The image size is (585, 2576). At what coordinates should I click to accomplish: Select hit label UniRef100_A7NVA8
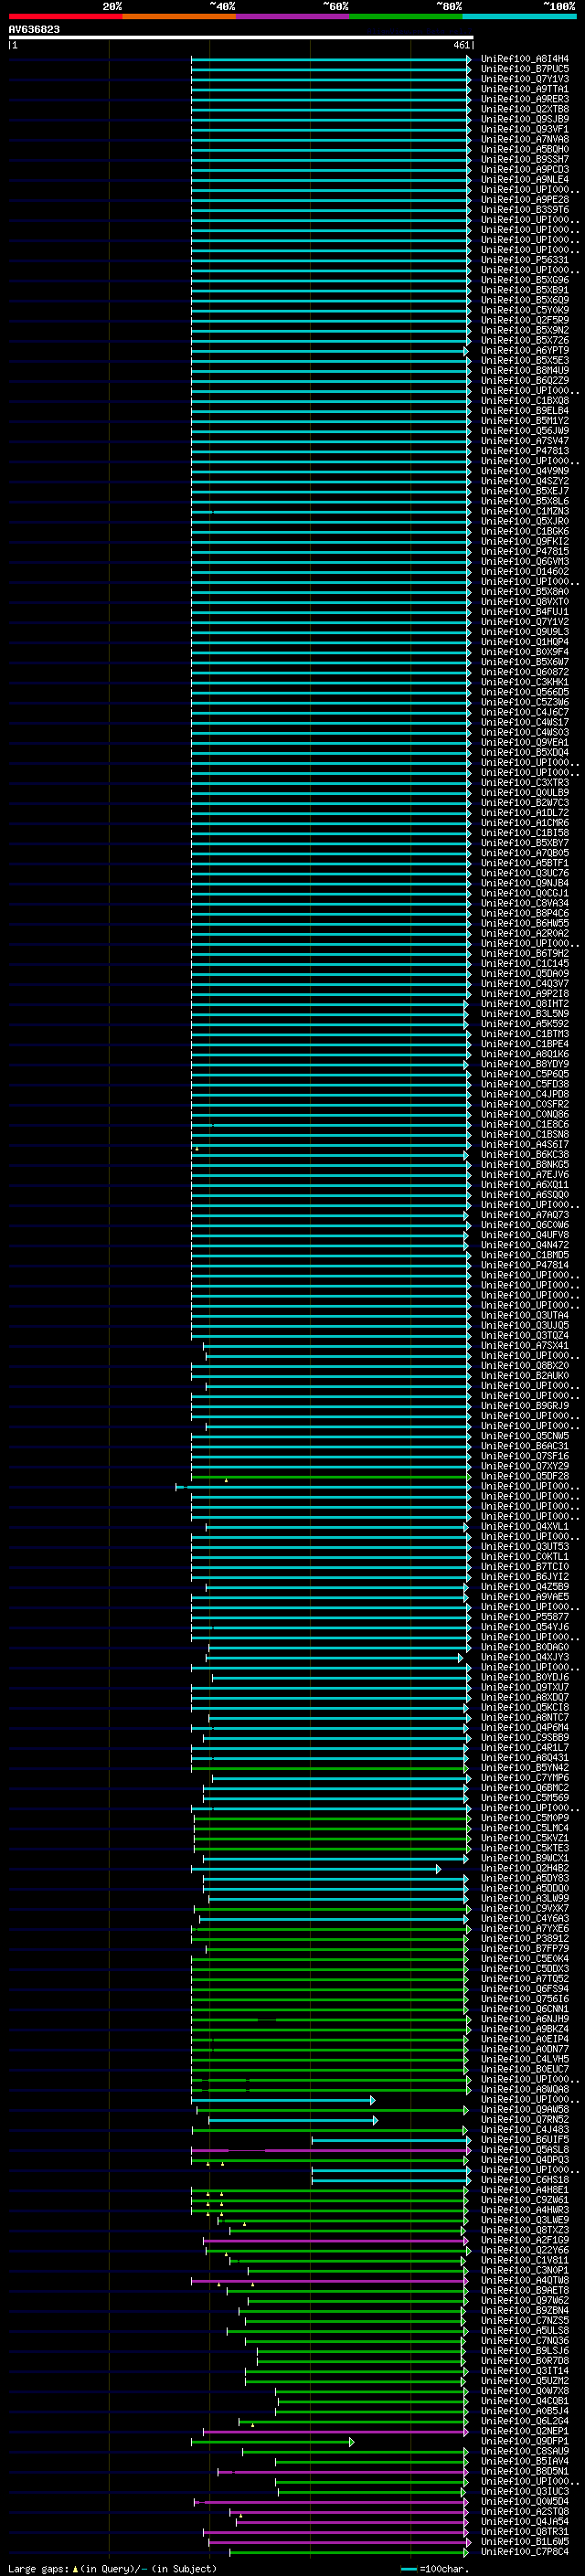525,139
